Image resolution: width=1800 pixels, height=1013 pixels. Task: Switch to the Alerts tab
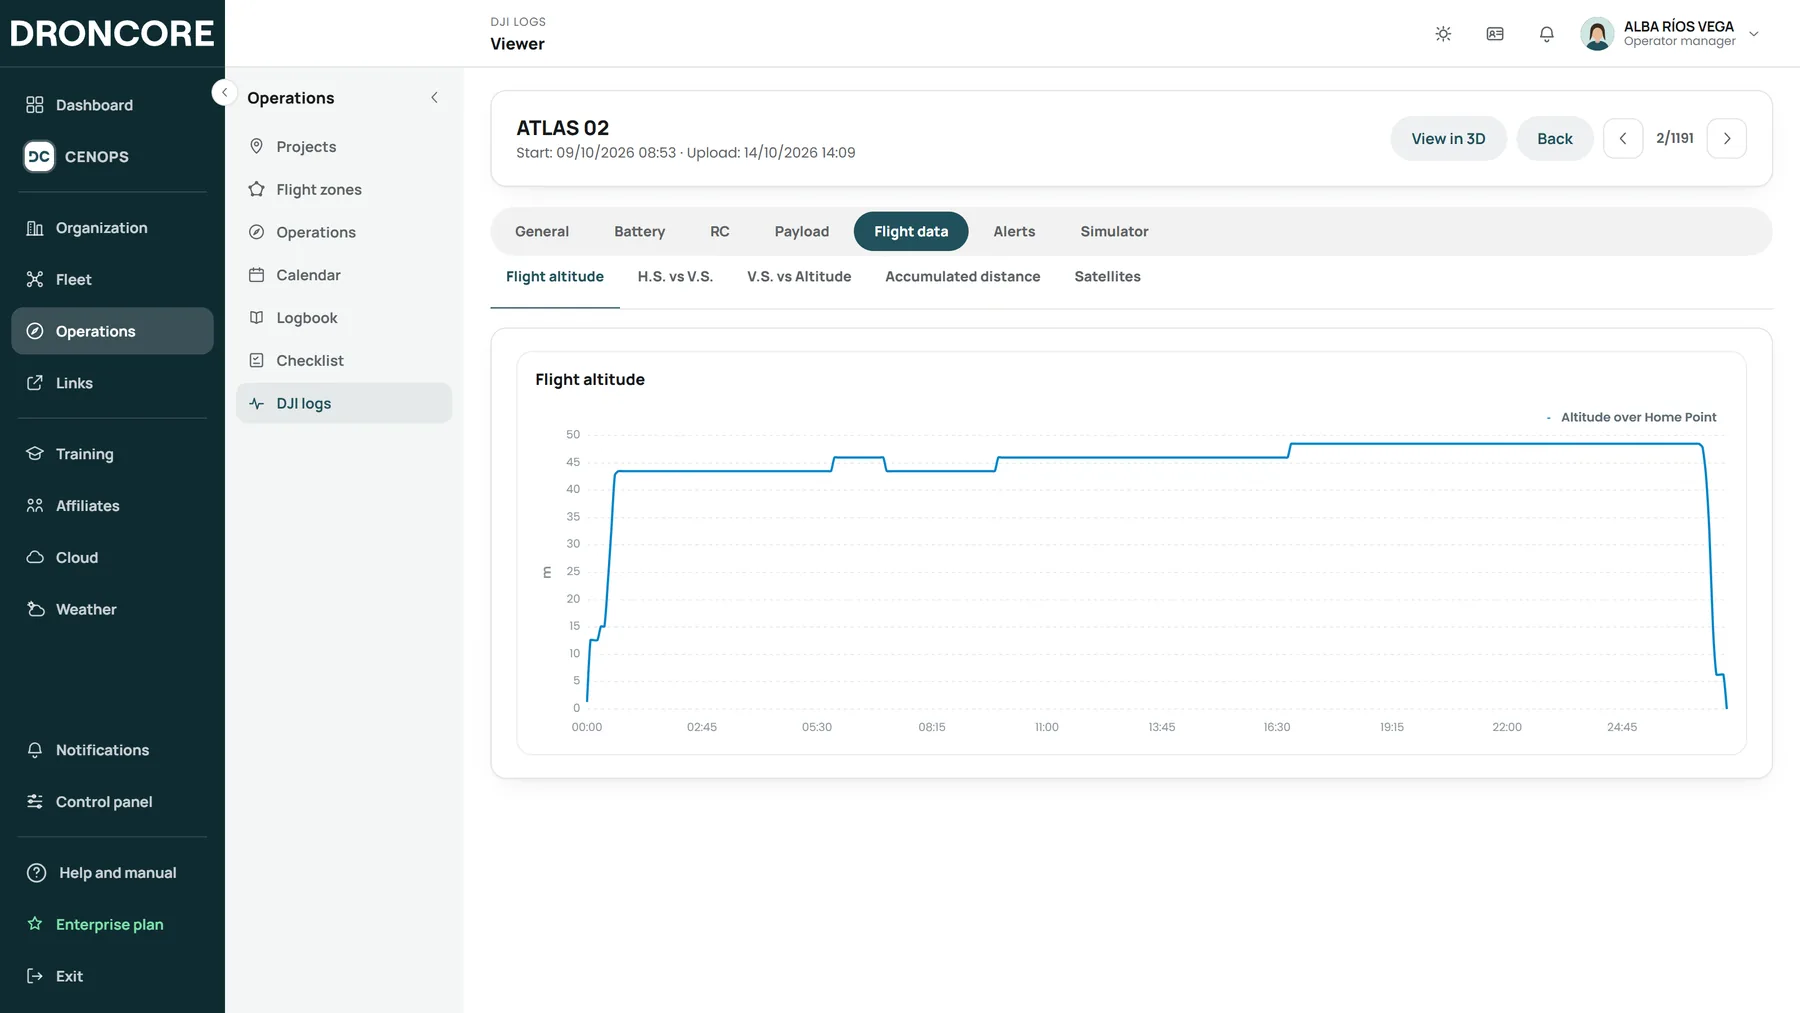tap(1014, 232)
